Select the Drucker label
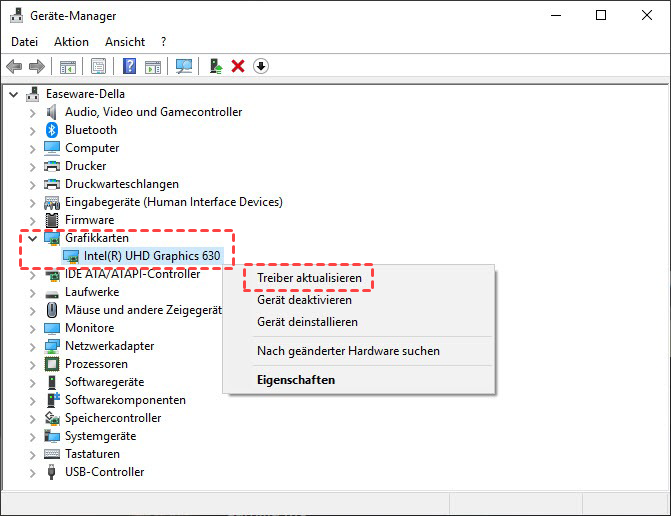This screenshot has width=671, height=516. pos(86,166)
